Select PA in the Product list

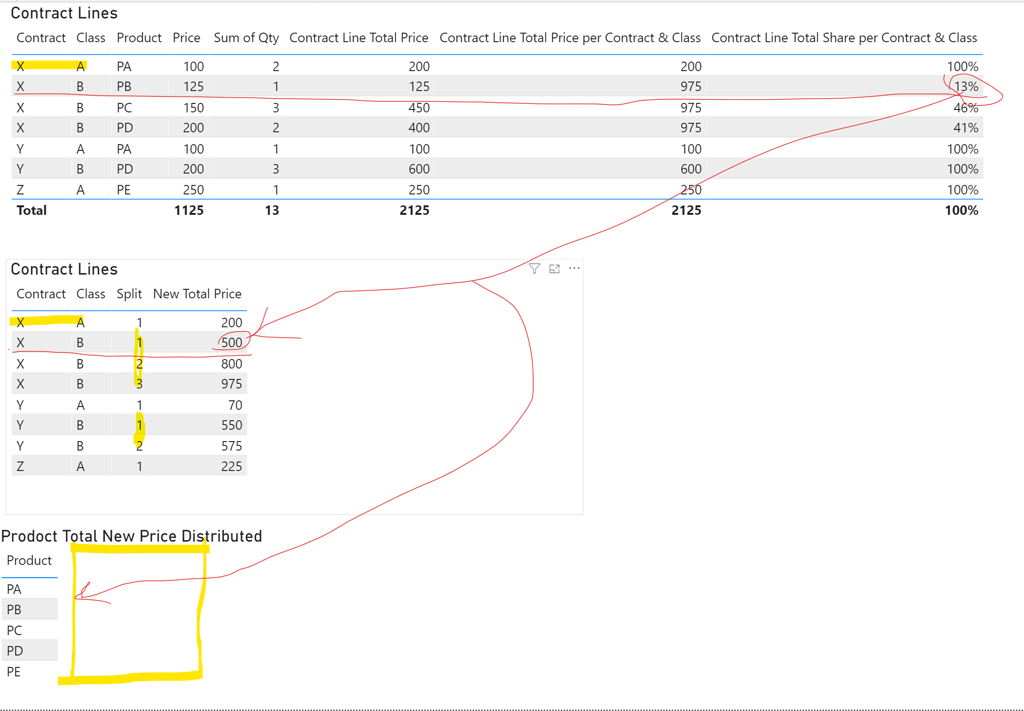pyautogui.click(x=15, y=589)
